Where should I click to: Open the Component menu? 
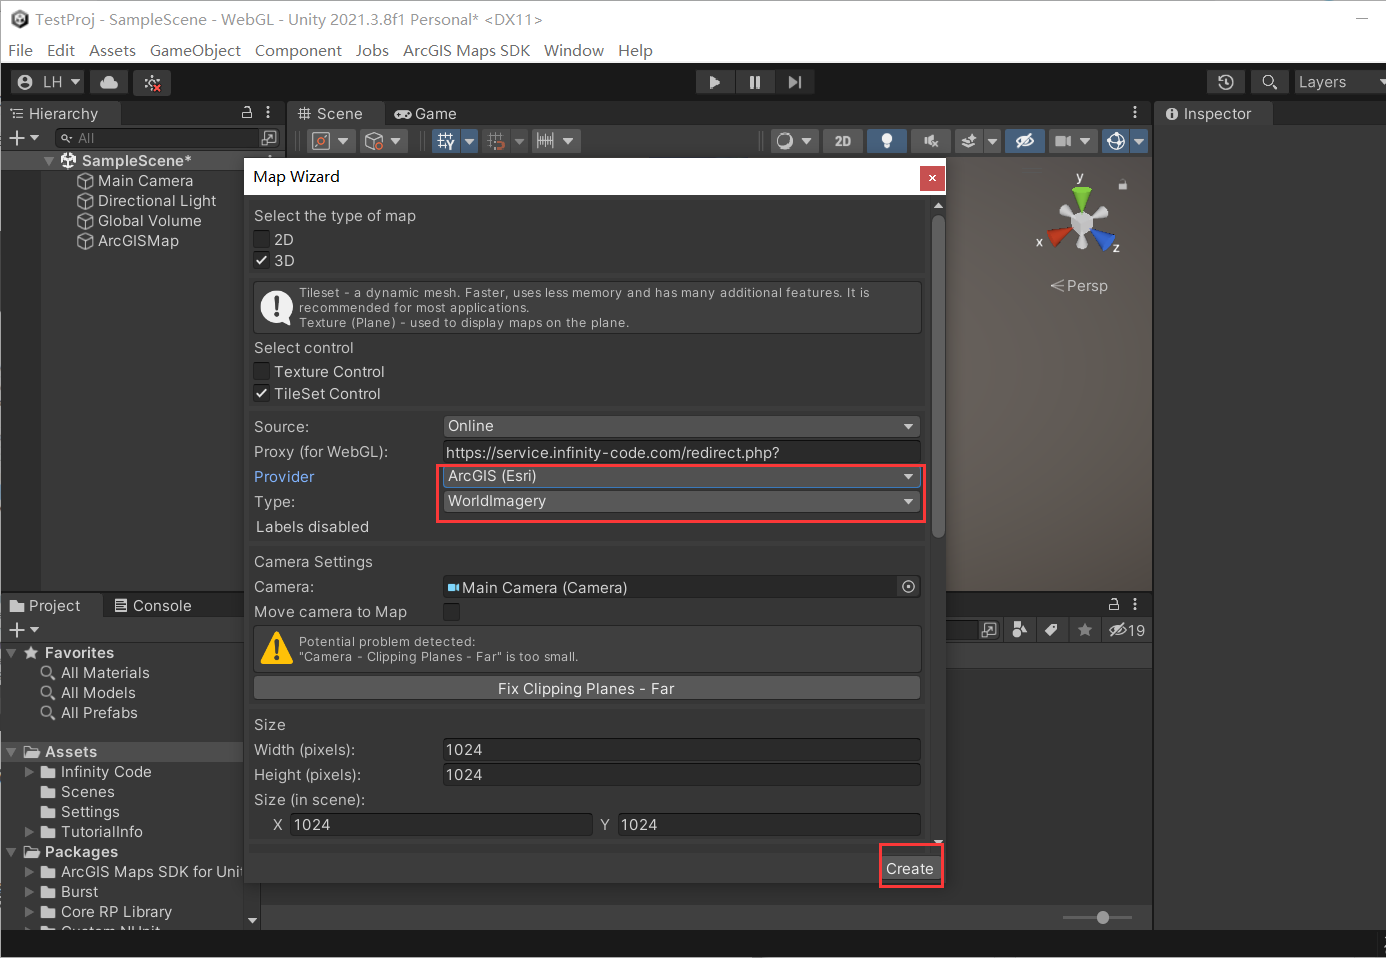click(298, 50)
